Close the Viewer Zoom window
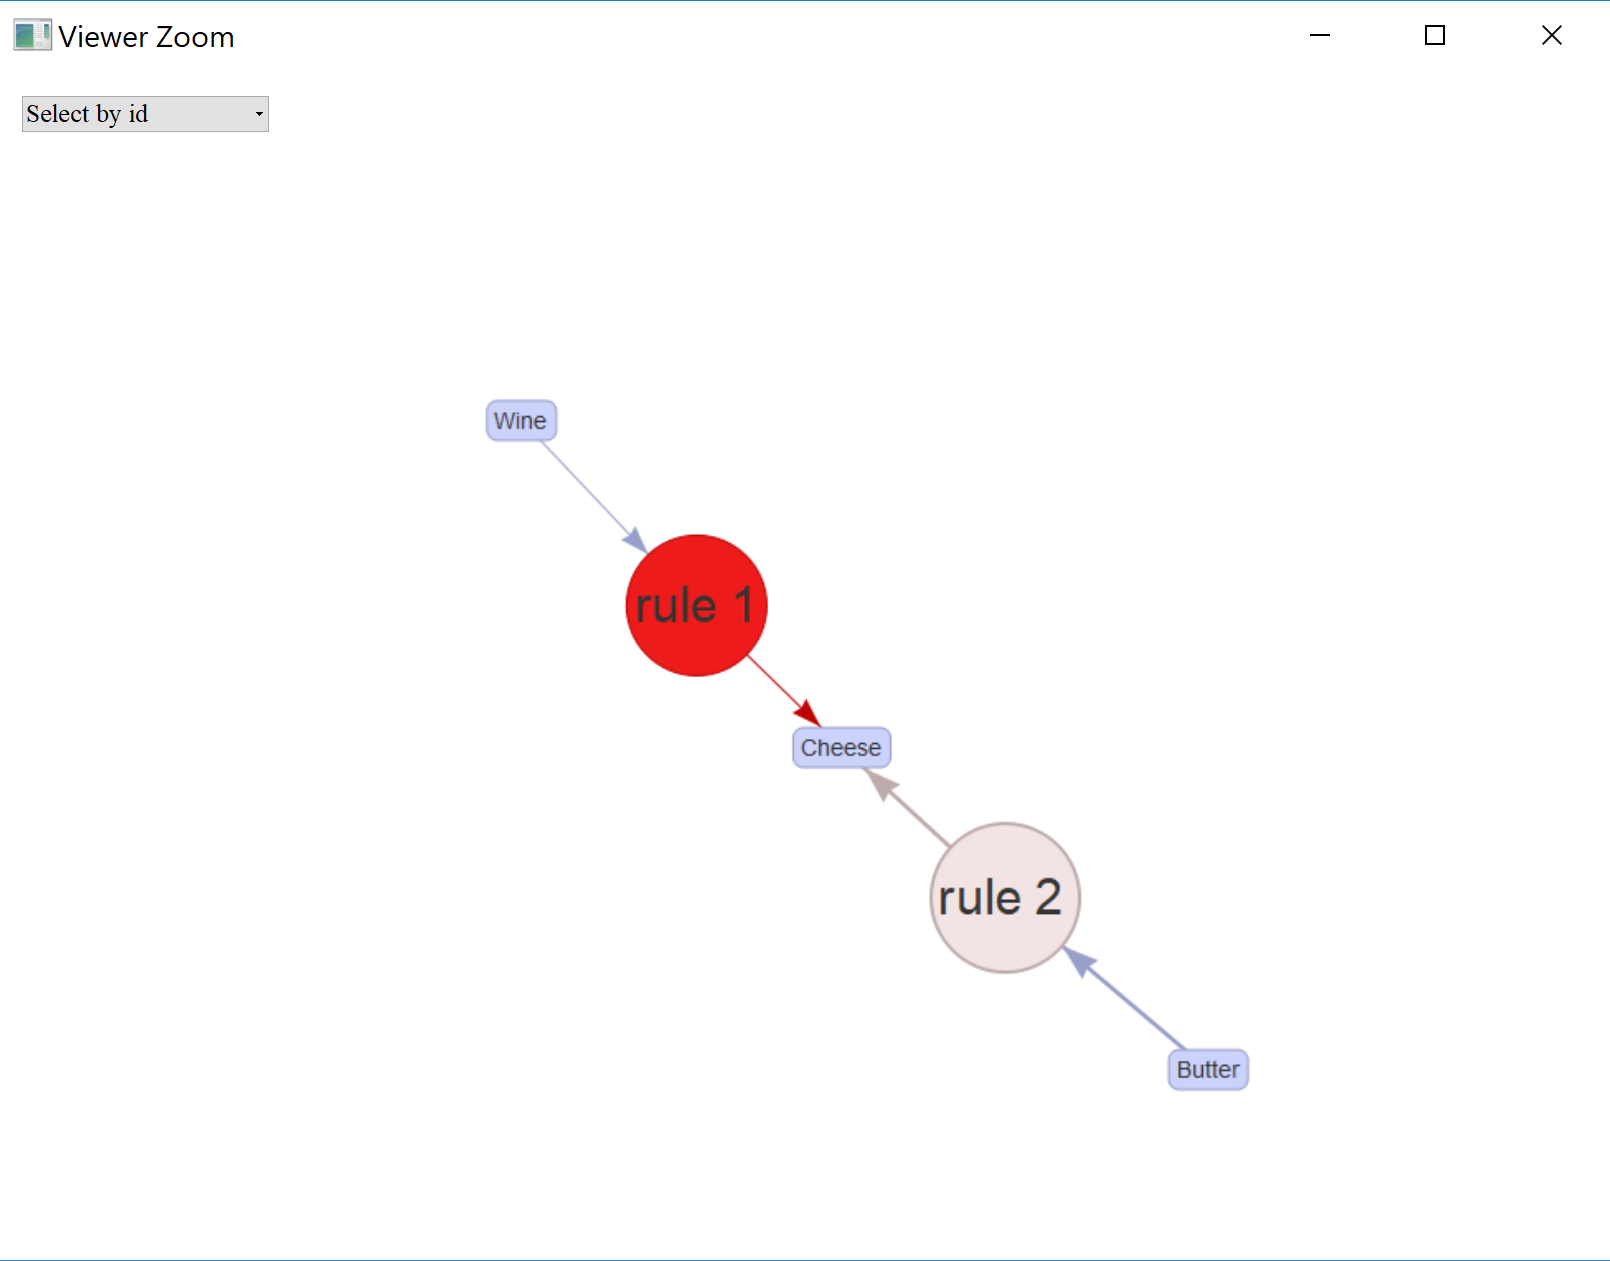This screenshot has width=1610, height=1261. [1552, 36]
